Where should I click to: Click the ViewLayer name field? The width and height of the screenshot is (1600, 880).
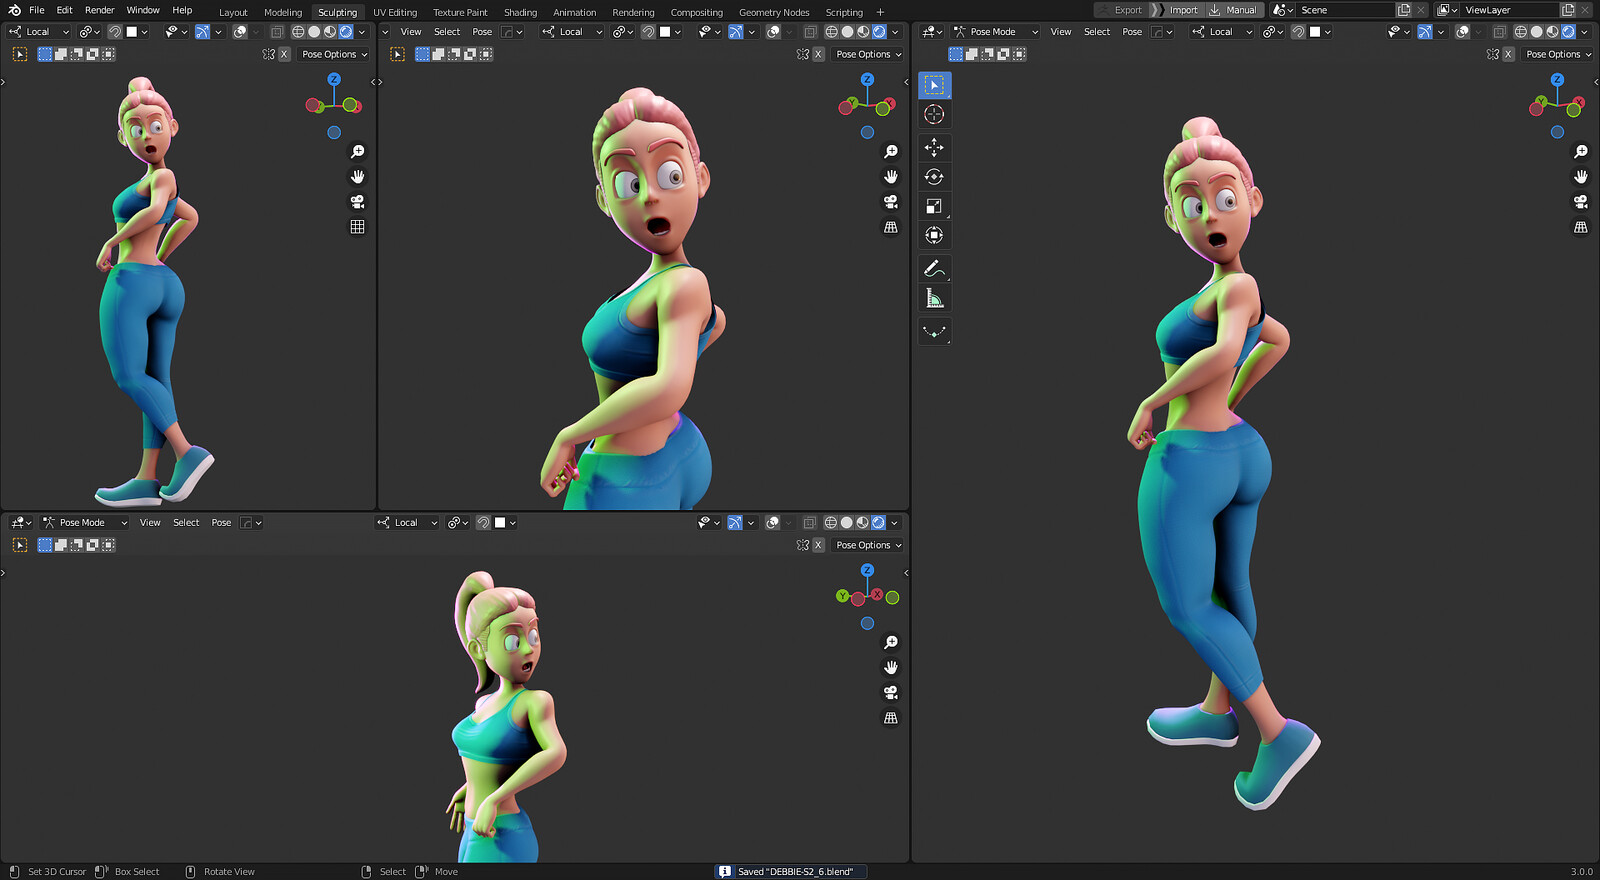1508,10
